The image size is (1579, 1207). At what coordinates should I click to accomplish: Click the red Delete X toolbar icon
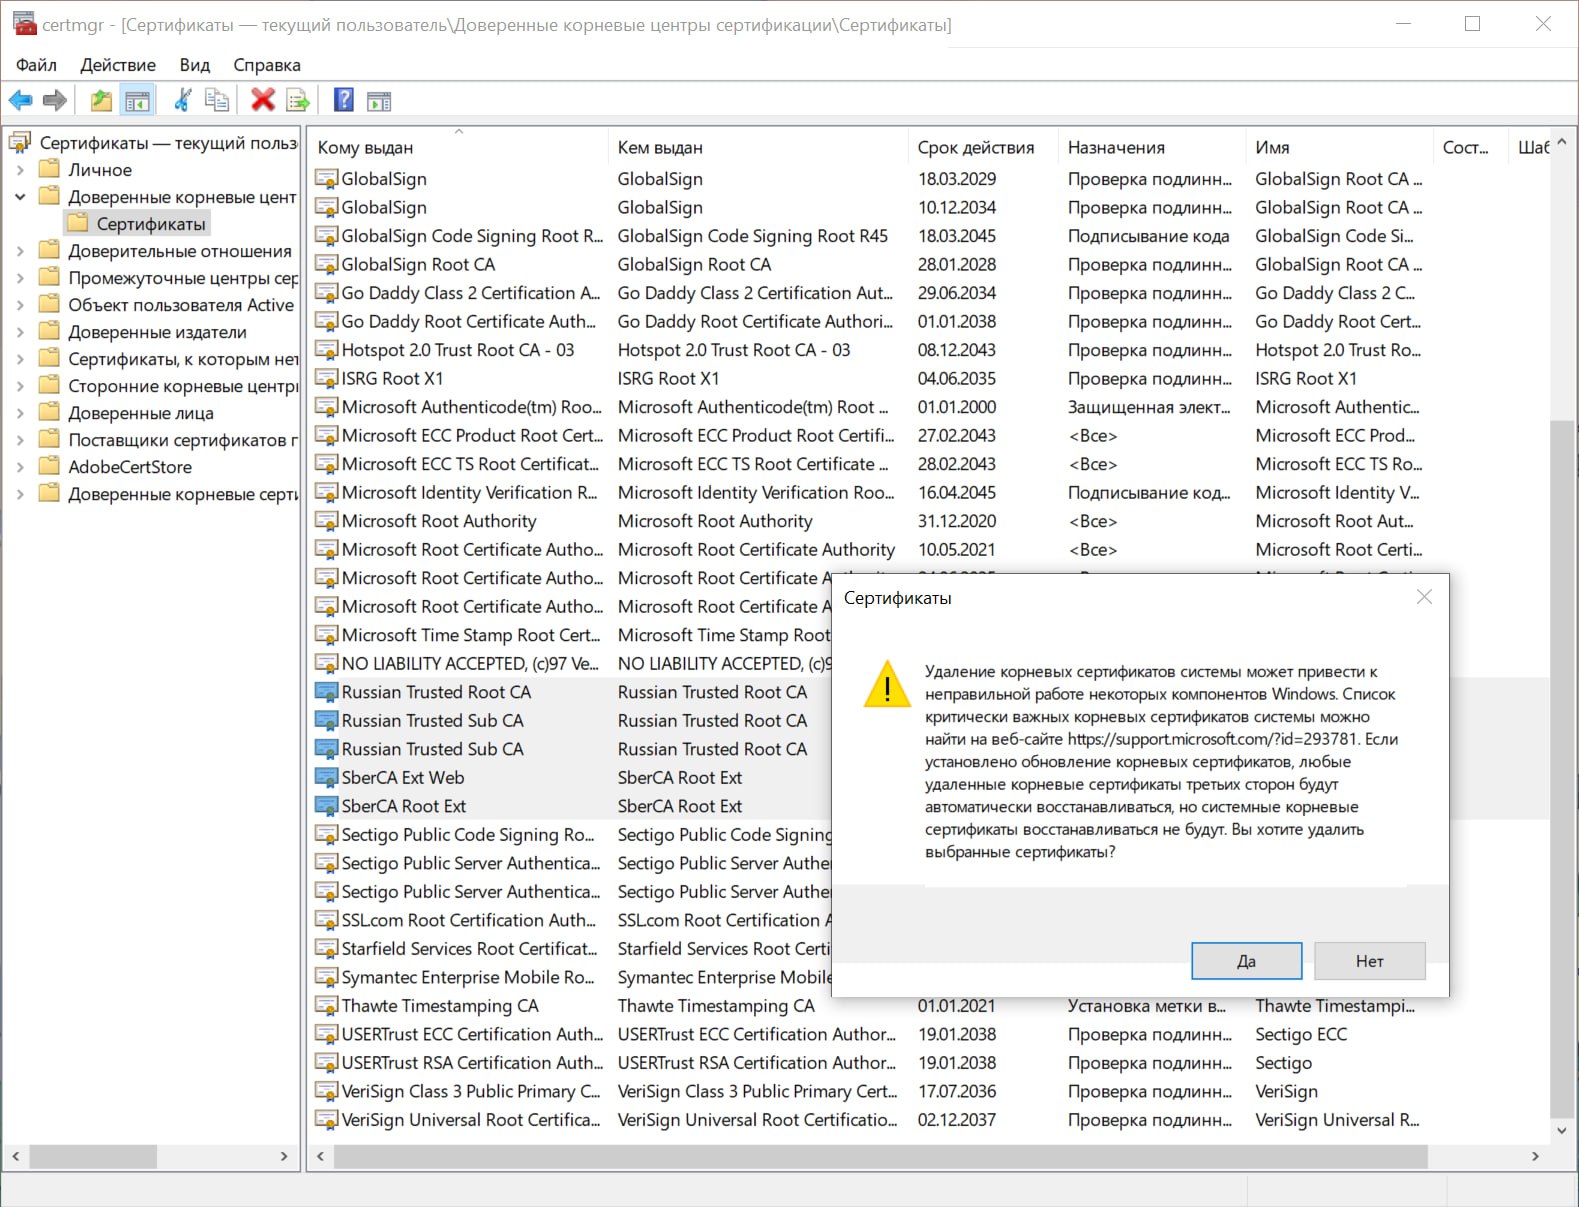coord(263,100)
